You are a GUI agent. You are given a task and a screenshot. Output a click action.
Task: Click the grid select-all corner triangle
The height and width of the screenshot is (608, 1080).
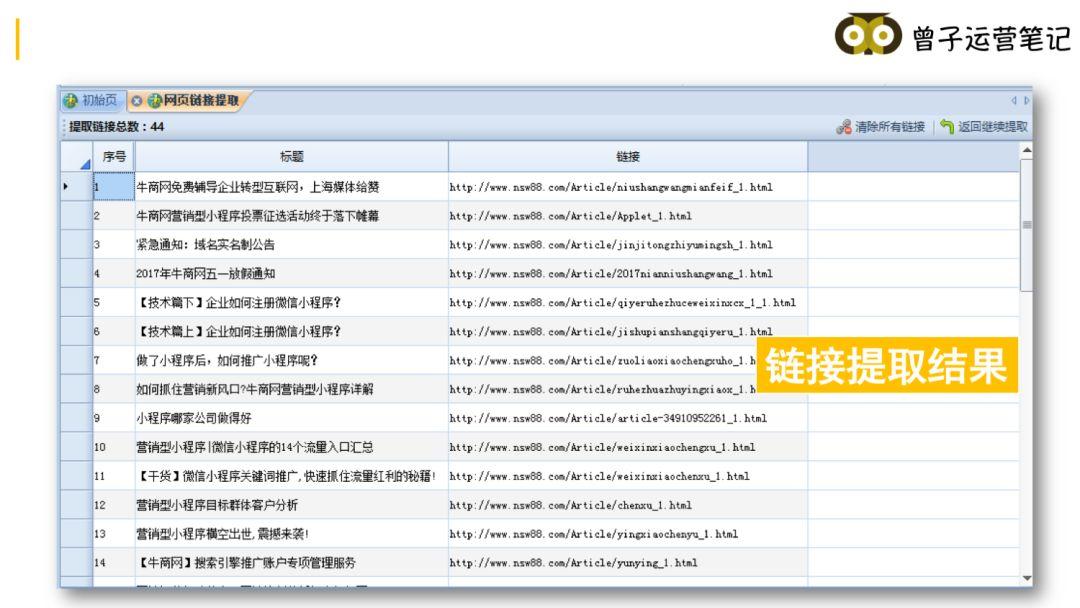85,164
